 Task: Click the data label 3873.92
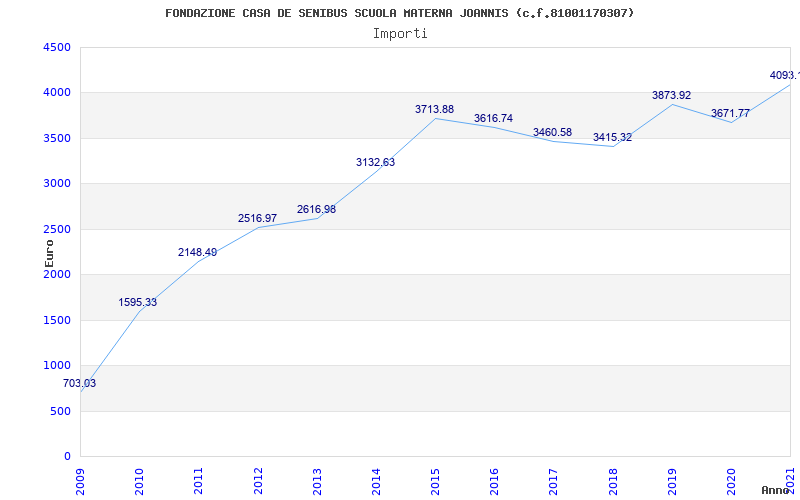(x=671, y=95)
